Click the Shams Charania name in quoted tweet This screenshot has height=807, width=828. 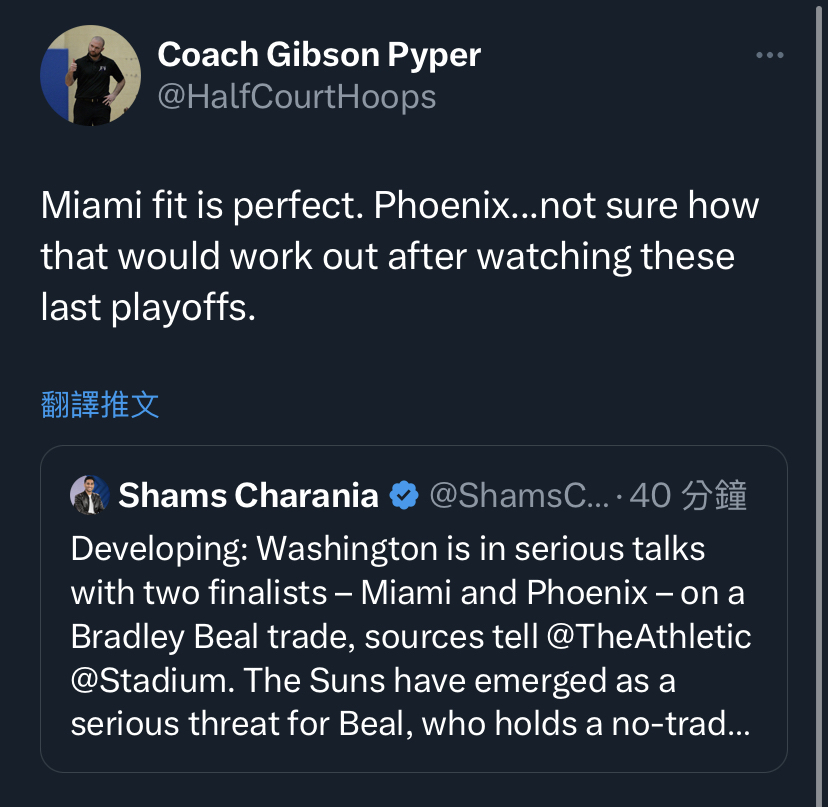(248, 495)
